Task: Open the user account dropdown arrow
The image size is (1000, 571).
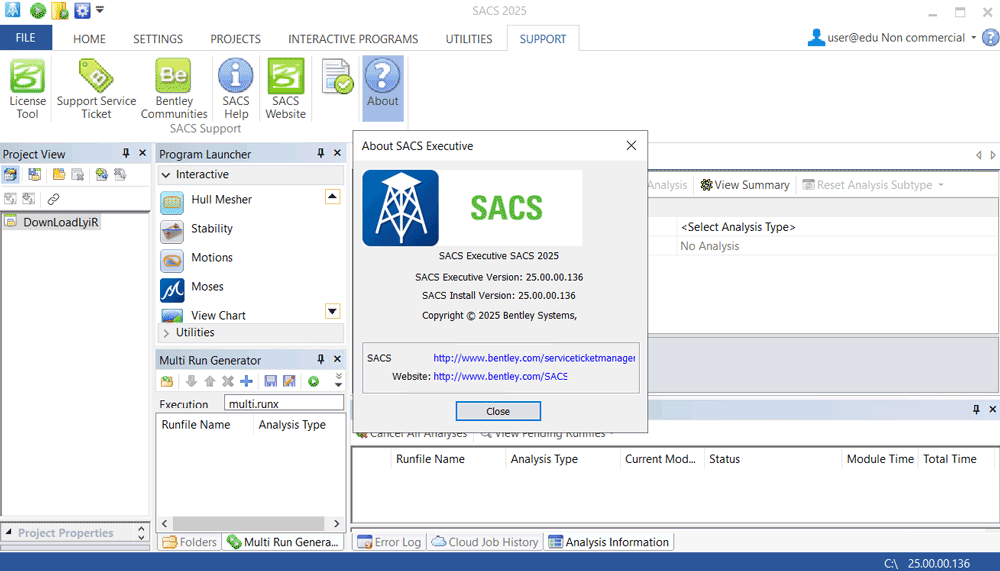Action: tap(974, 38)
